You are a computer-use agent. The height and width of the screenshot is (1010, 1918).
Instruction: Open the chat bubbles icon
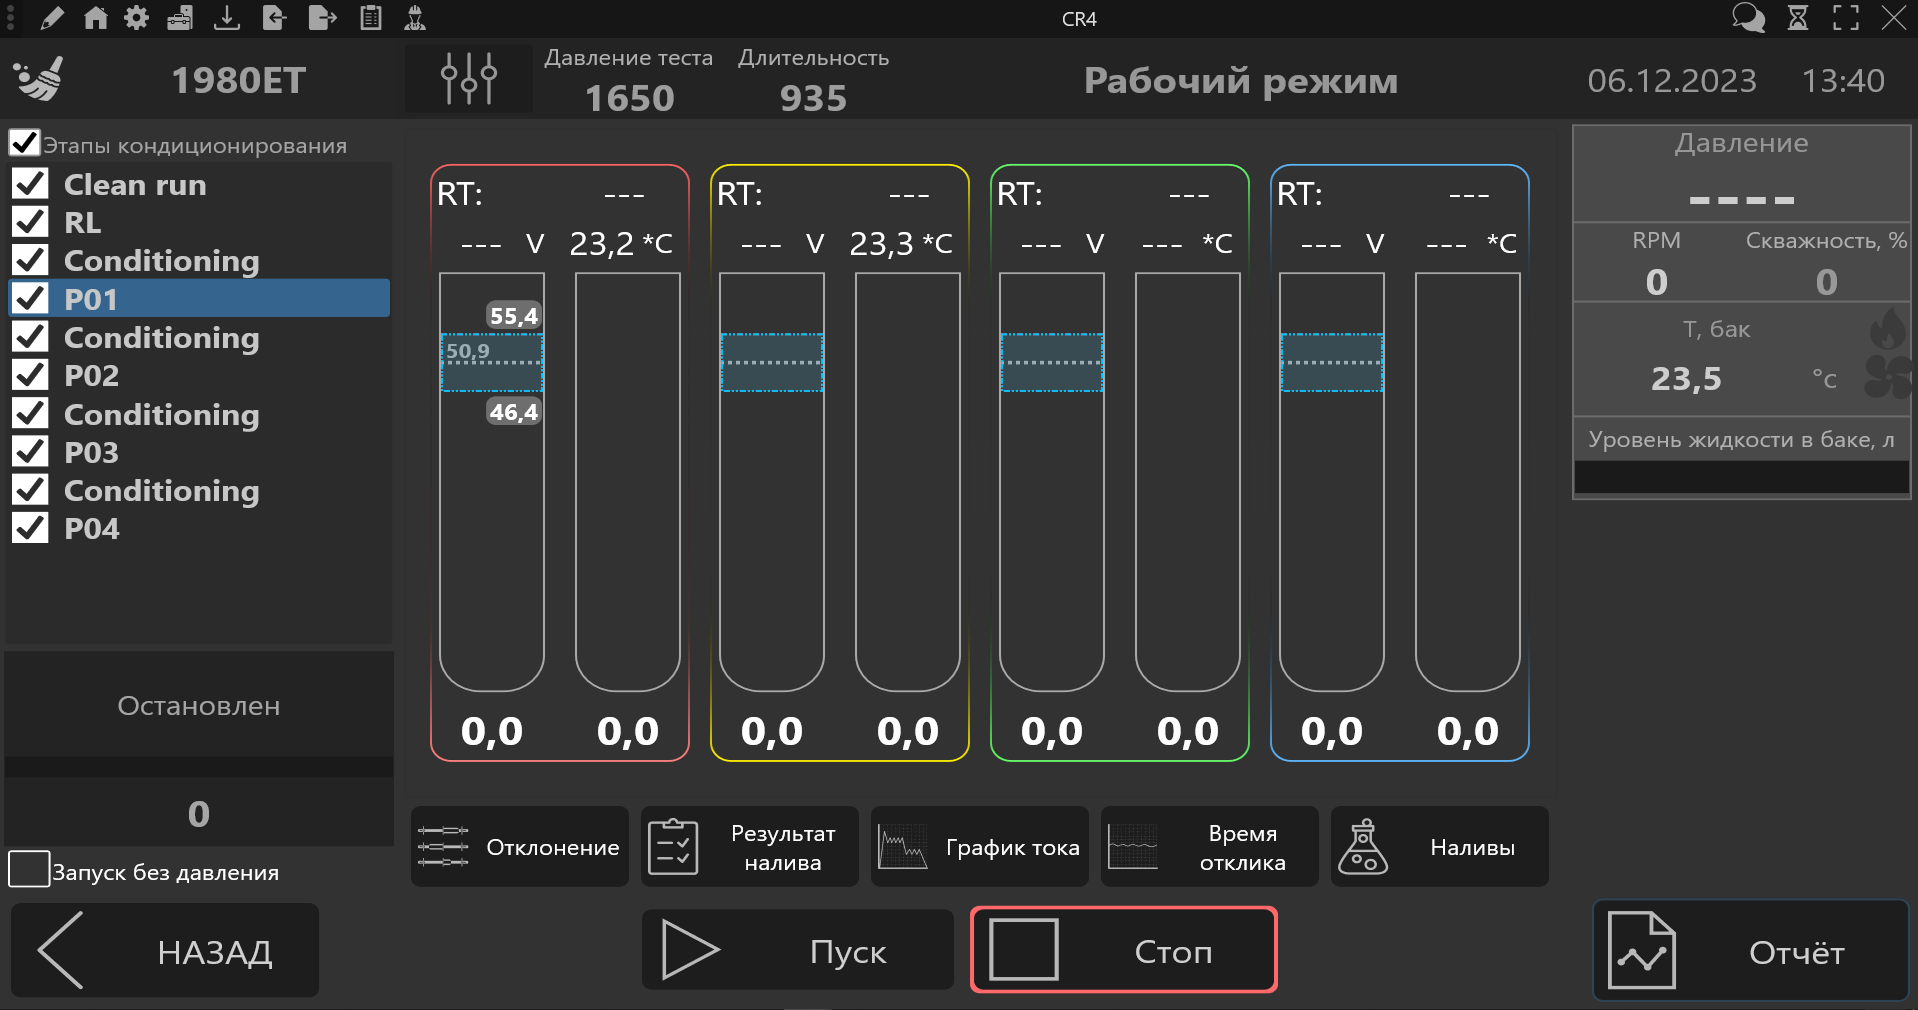pos(1749,18)
